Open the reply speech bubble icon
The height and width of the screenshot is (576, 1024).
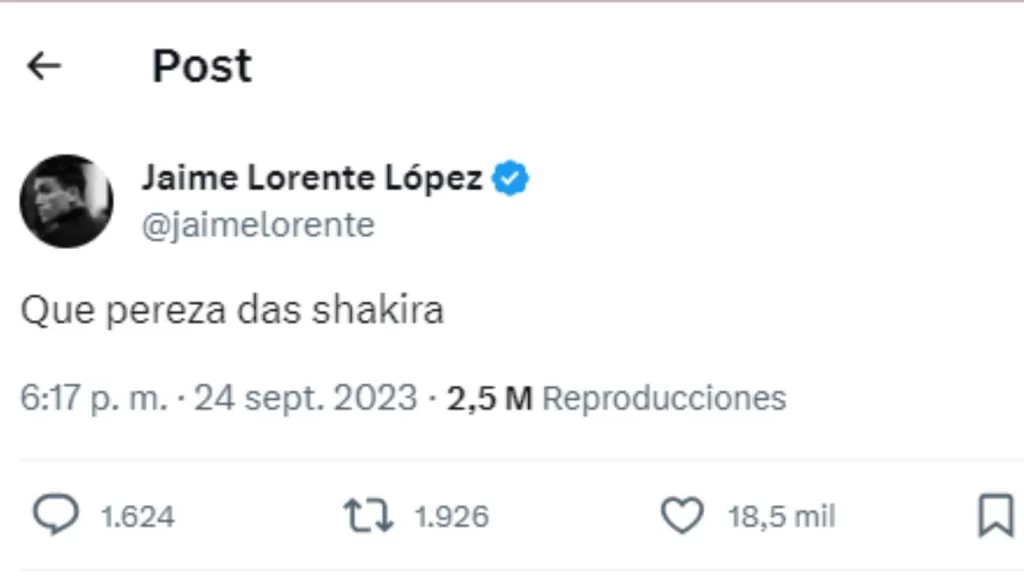[x=56, y=516]
